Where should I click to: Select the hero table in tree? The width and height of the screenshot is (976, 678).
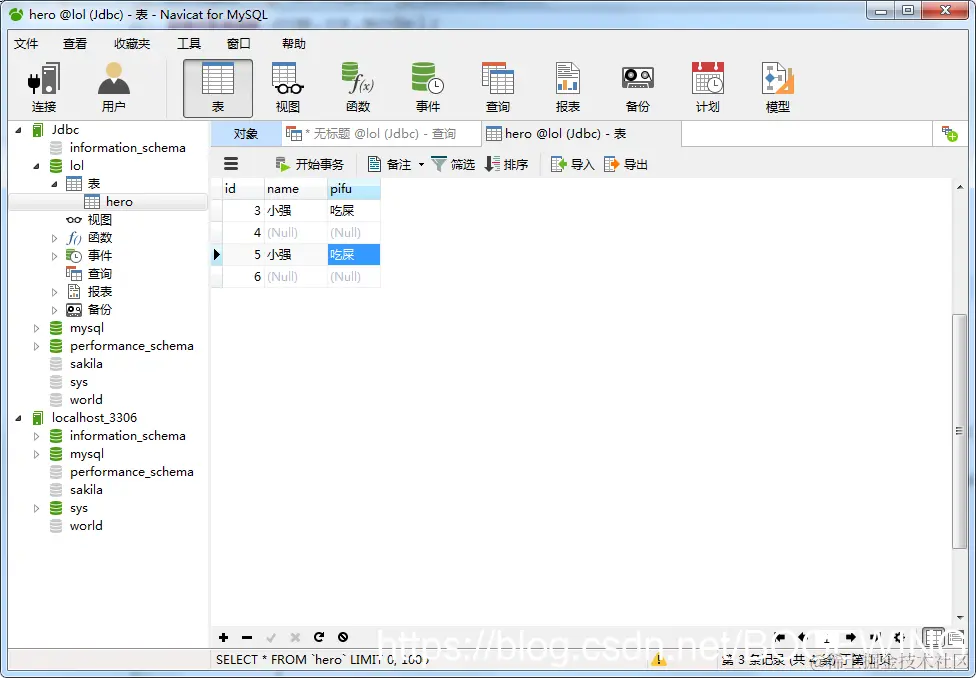click(109, 202)
